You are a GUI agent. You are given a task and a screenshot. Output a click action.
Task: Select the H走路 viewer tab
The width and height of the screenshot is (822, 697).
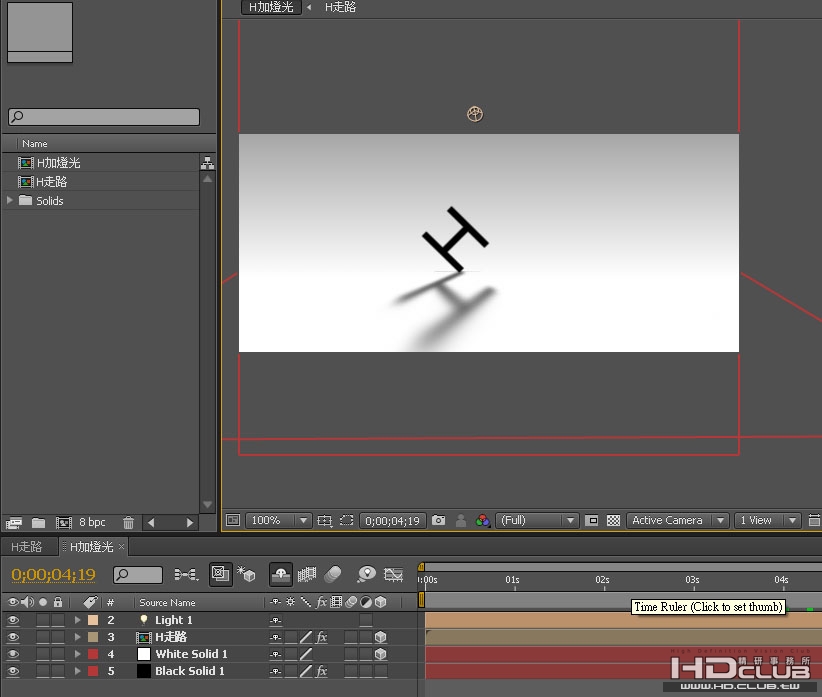tap(340, 7)
